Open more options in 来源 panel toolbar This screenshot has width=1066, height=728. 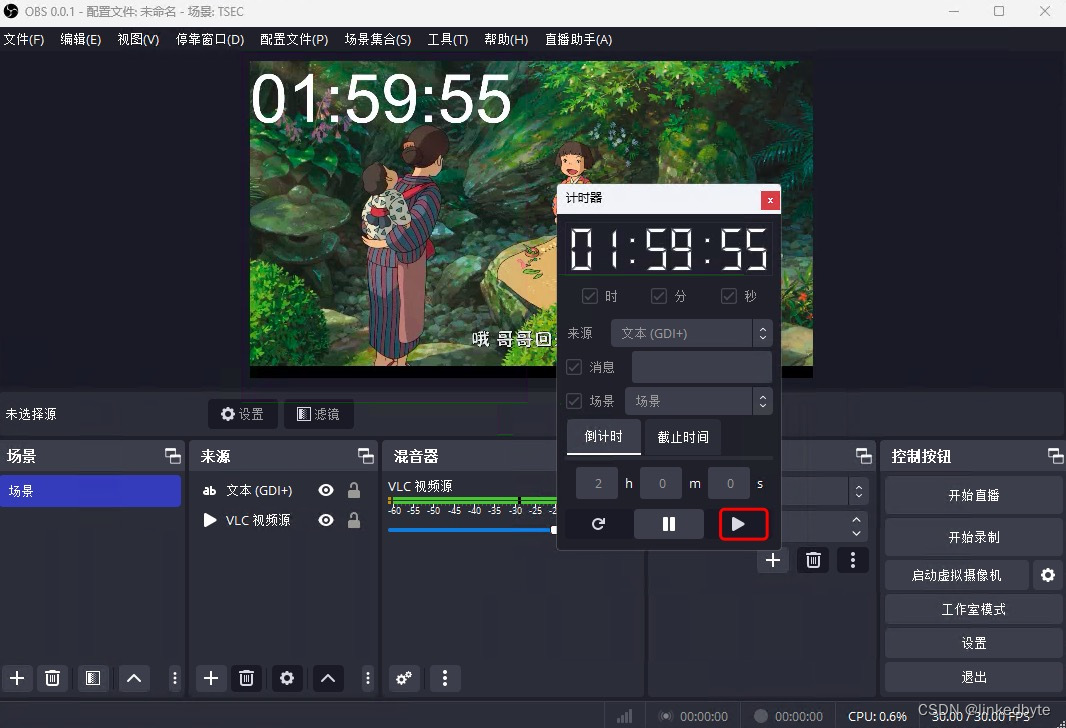(368, 678)
